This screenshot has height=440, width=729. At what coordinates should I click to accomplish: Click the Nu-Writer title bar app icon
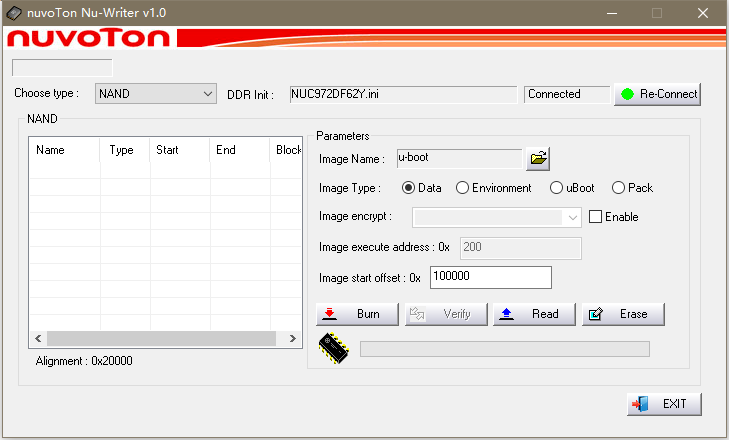(x=13, y=13)
